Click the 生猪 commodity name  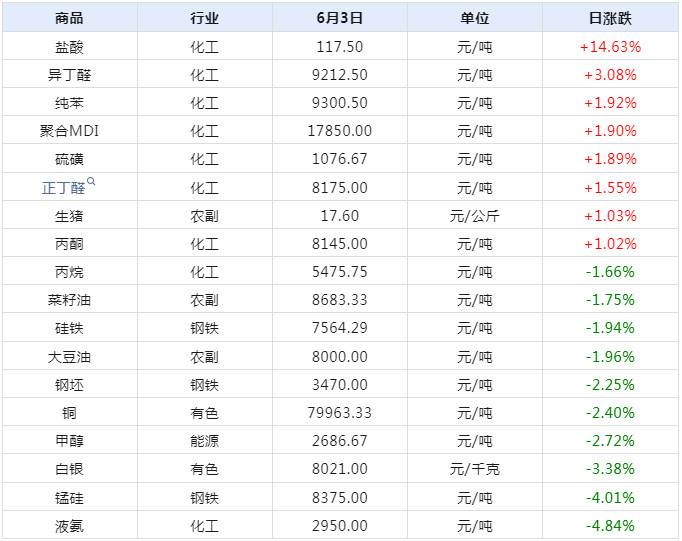pos(70,215)
